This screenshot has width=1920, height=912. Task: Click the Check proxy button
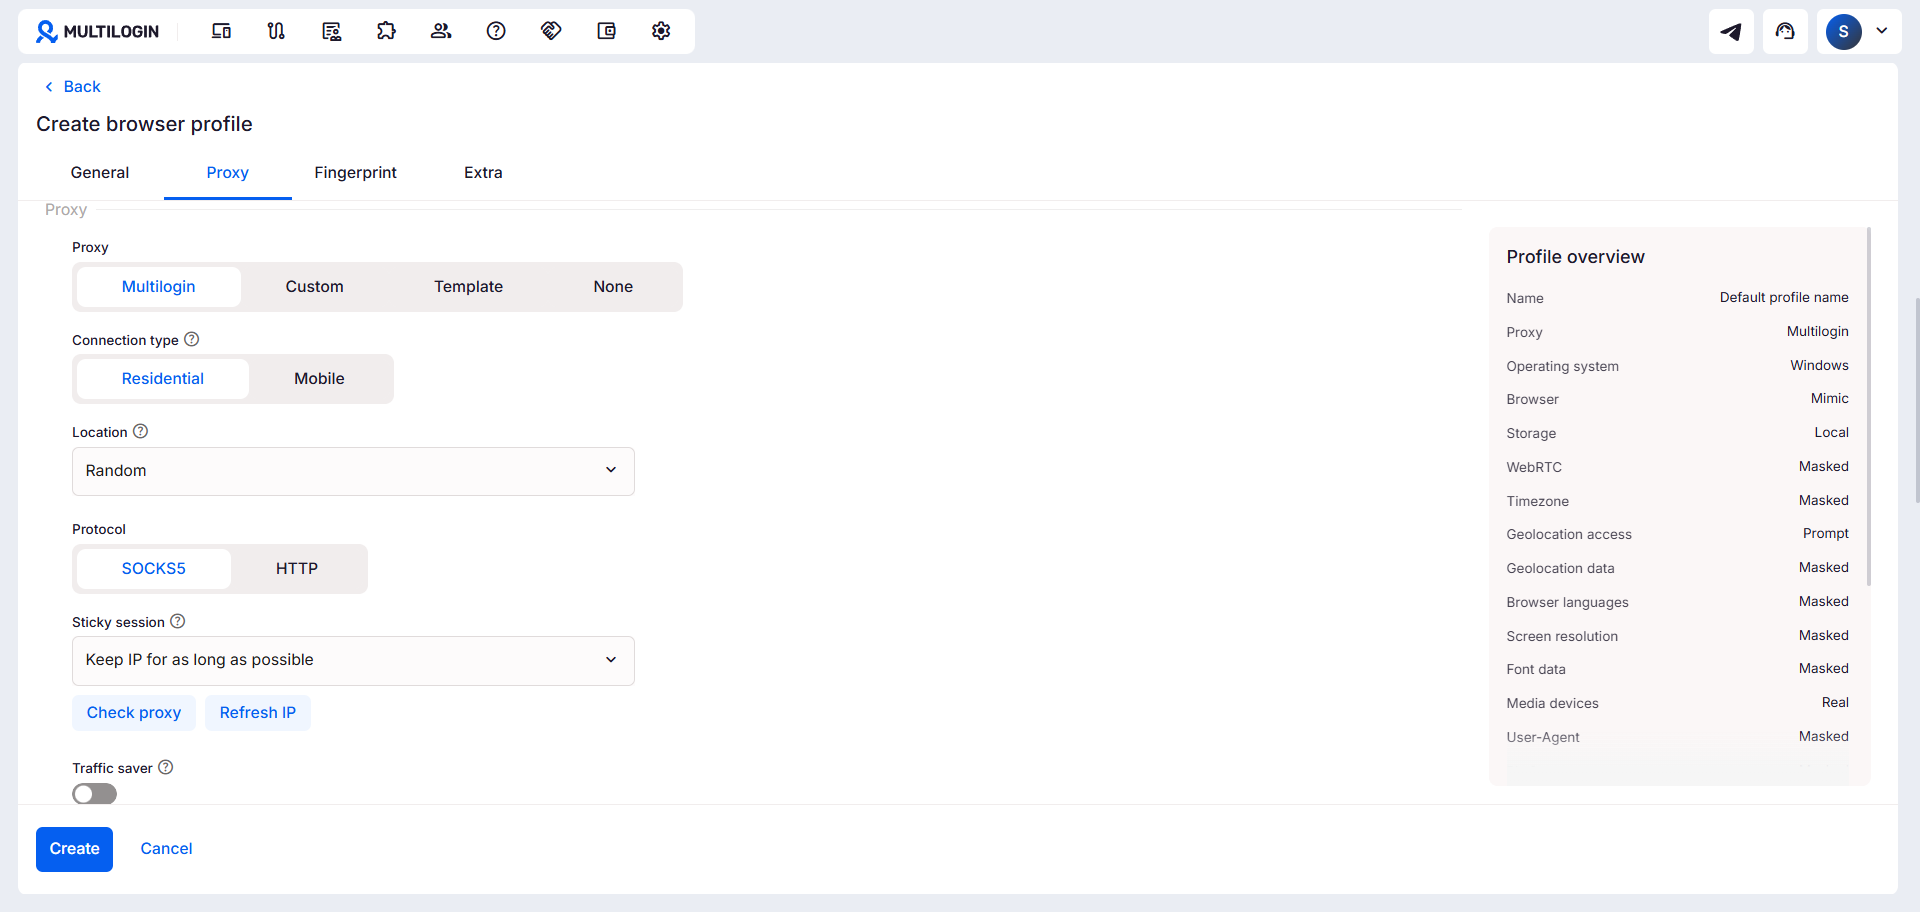134,713
